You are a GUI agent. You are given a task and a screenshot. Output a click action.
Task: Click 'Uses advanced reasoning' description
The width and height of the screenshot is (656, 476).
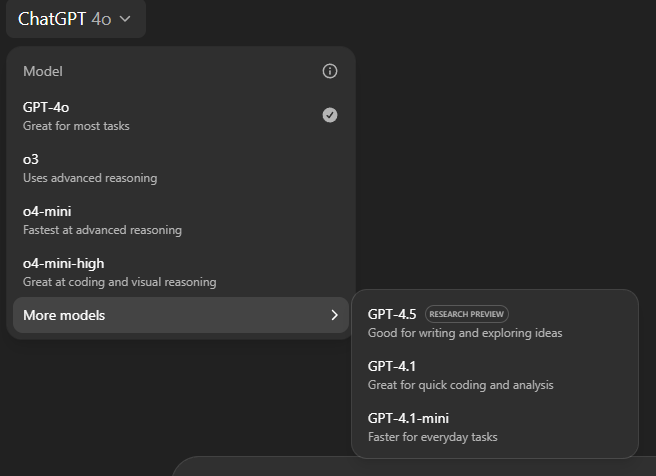(90, 178)
